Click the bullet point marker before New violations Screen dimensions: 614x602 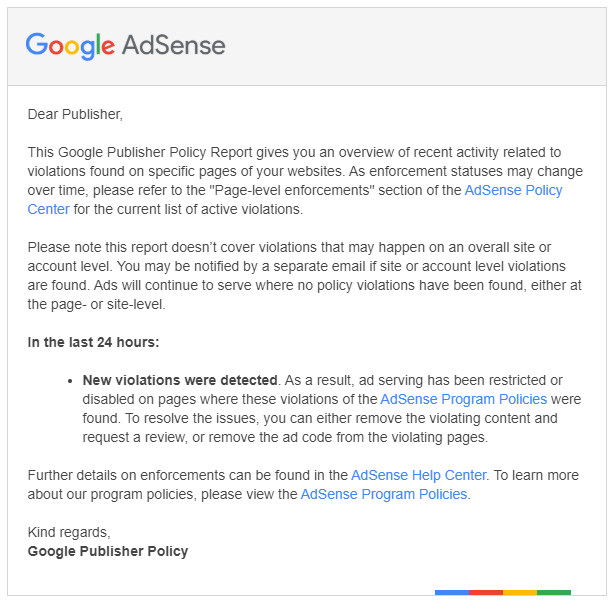click(x=70, y=381)
